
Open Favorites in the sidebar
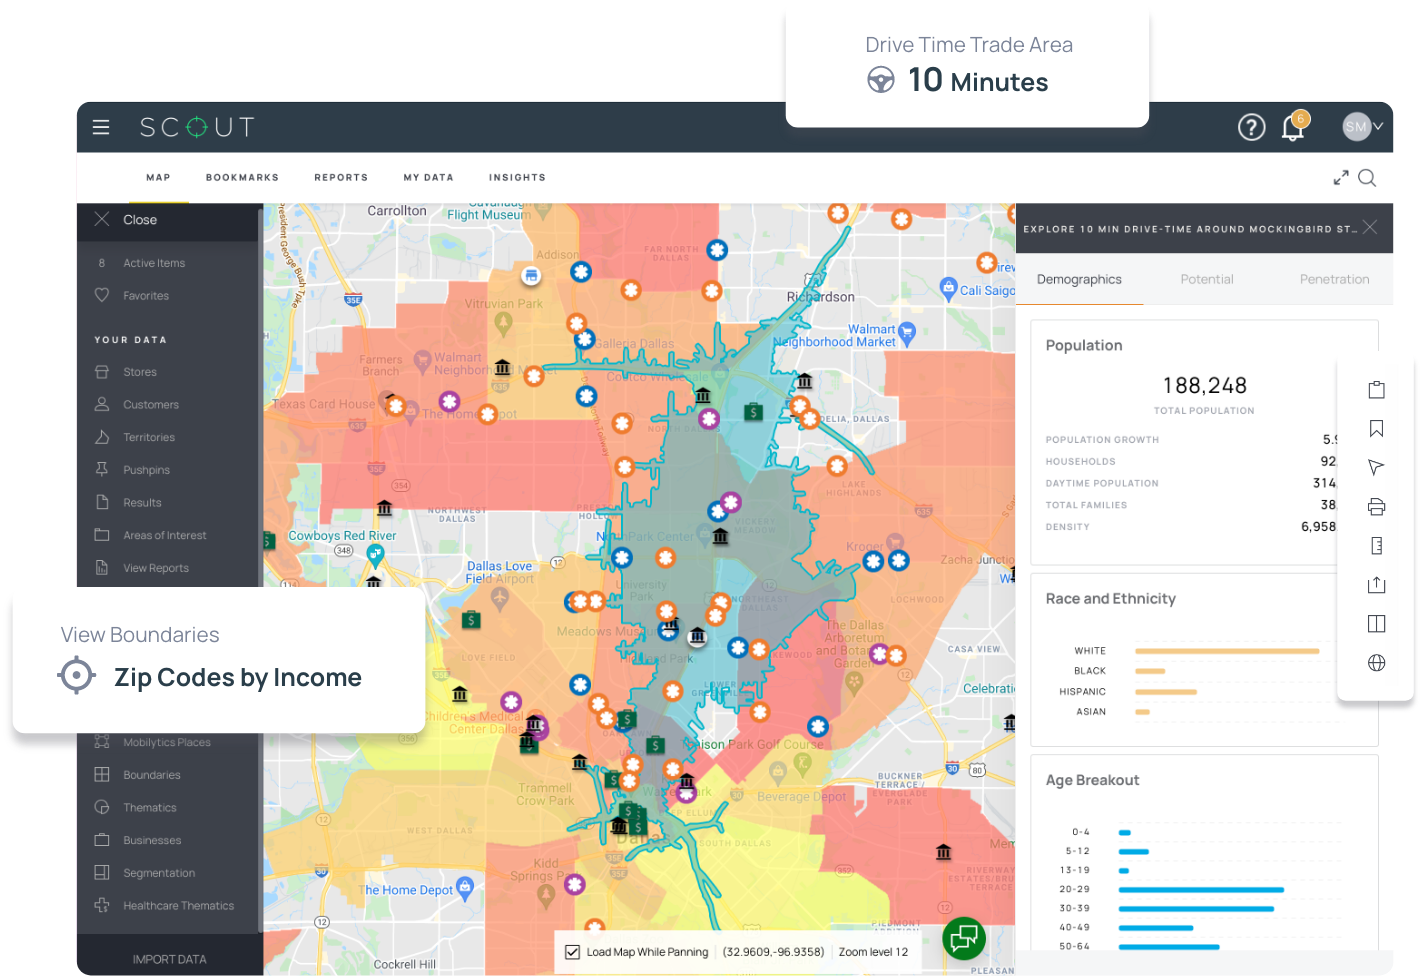tap(145, 296)
